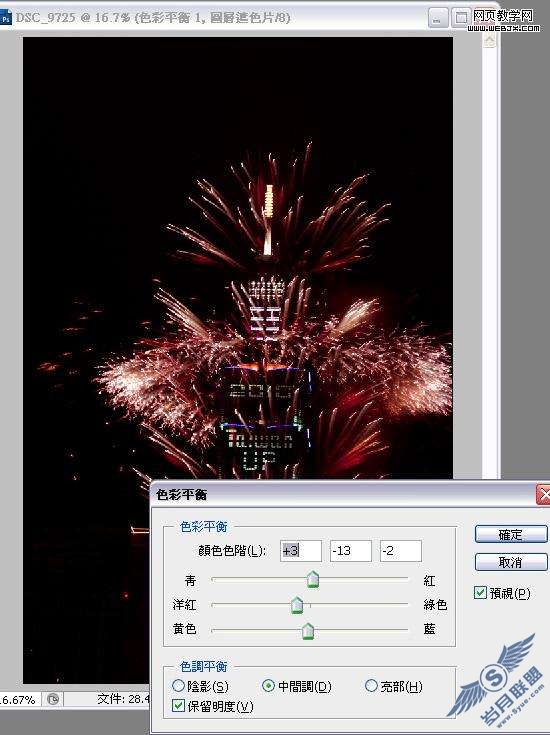Viewport: 550px width, 735px height.
Task: Click the yellow-blue slider handle
Action: pos(308,630)
